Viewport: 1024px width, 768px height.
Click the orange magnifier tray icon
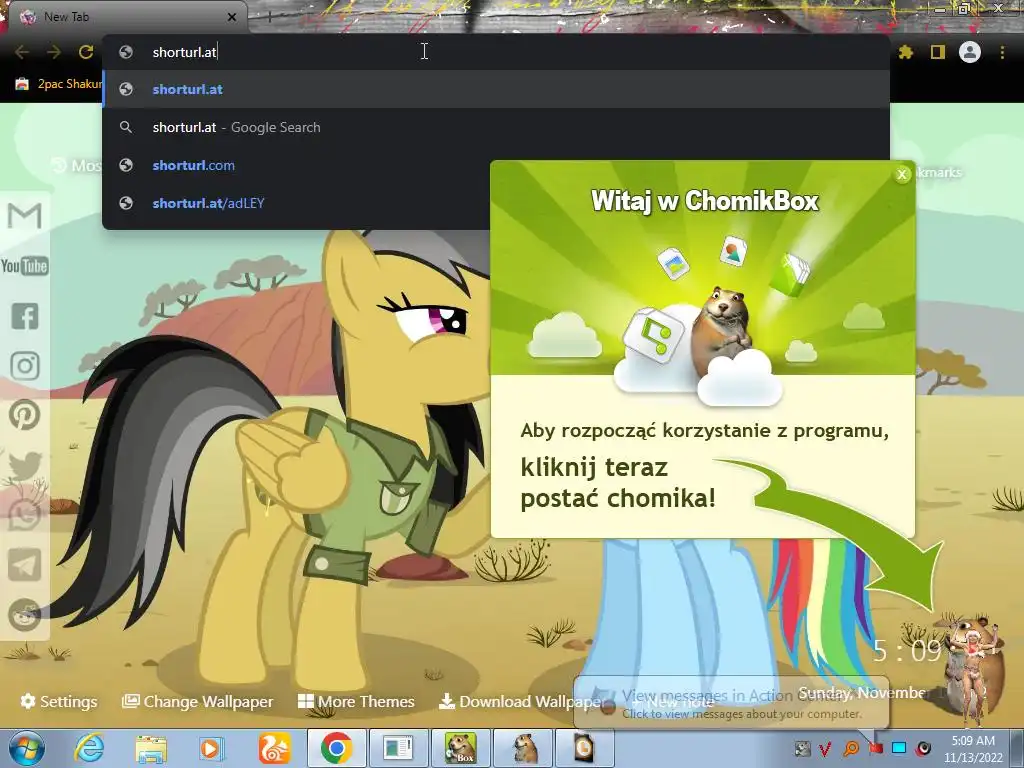pyautogui.click(x=852, y=748)
